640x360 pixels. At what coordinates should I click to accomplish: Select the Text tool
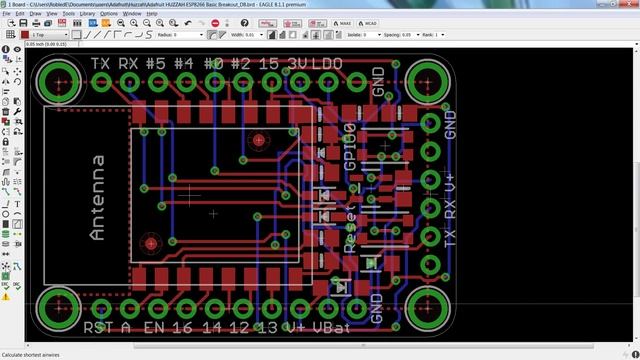17,204
